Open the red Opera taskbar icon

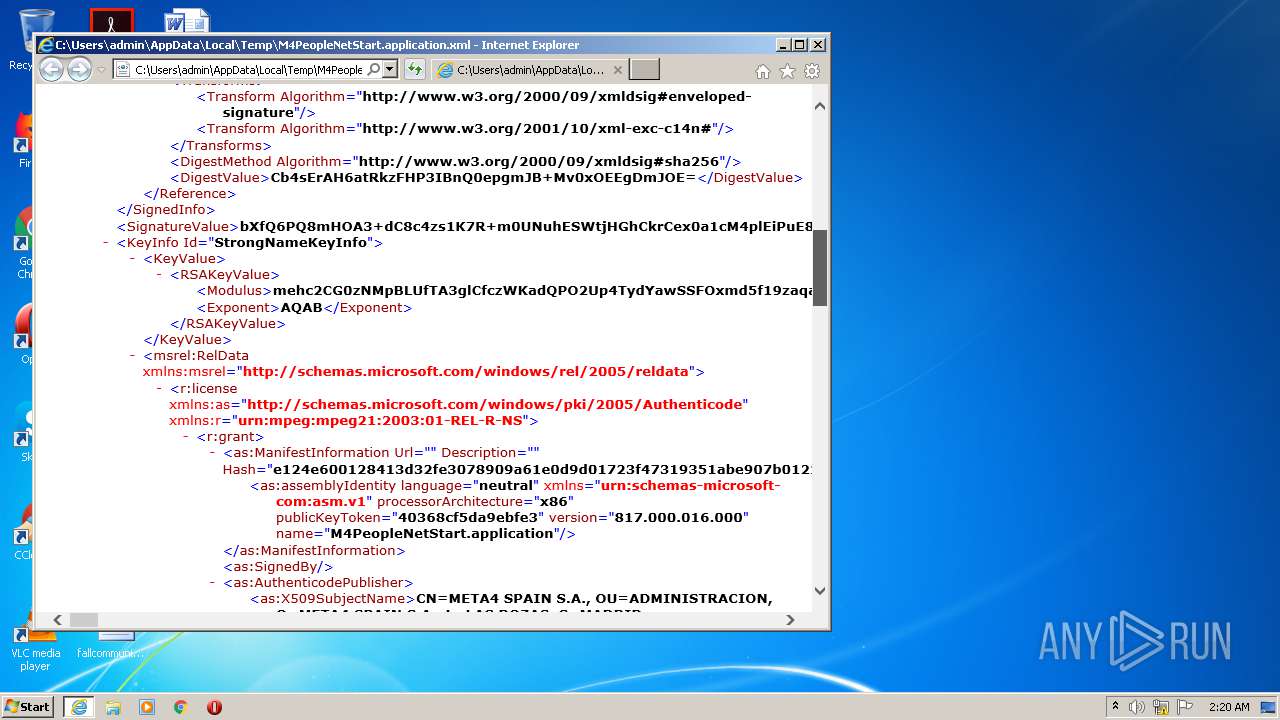(x=214, y=706)
